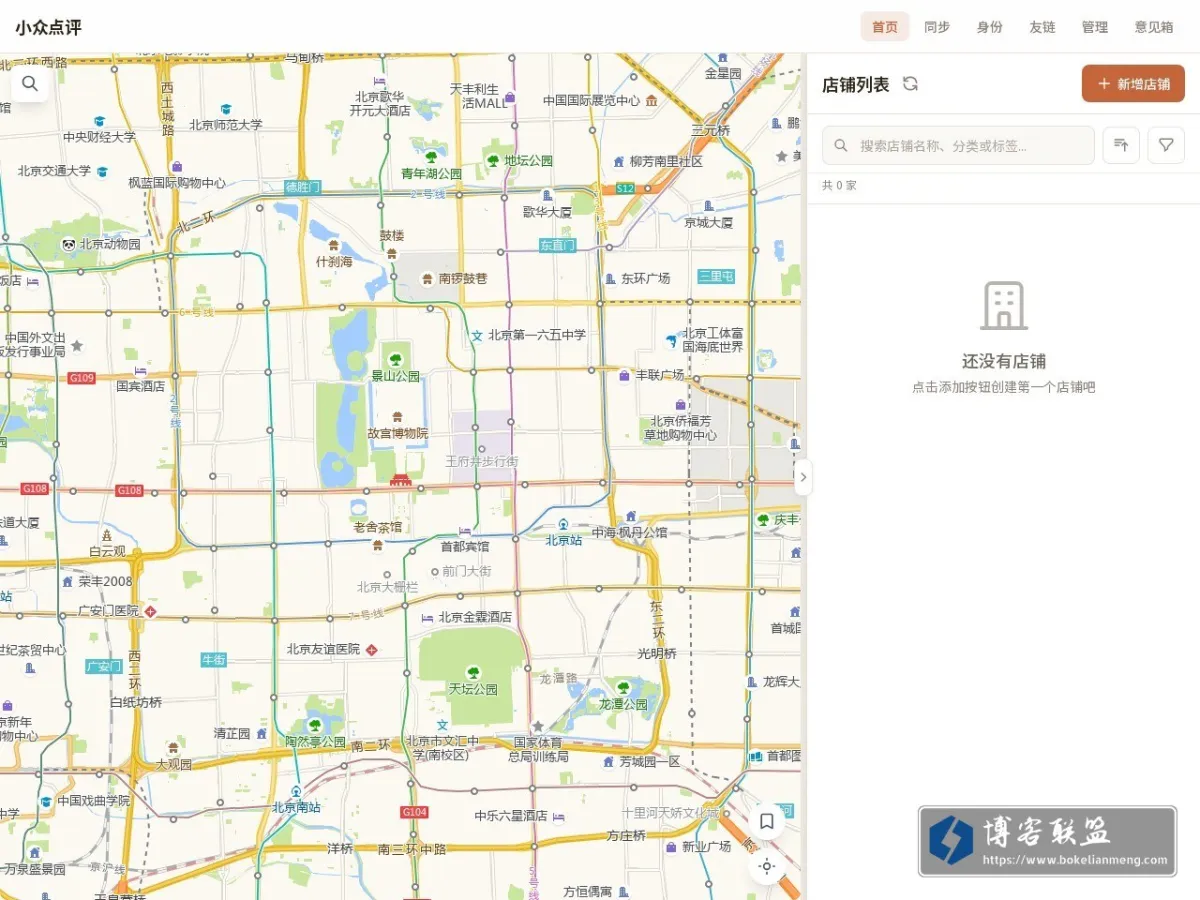1200x900 pixels.
Task: Click the 国宾酒店 label
Action: [x=141, y=385]
